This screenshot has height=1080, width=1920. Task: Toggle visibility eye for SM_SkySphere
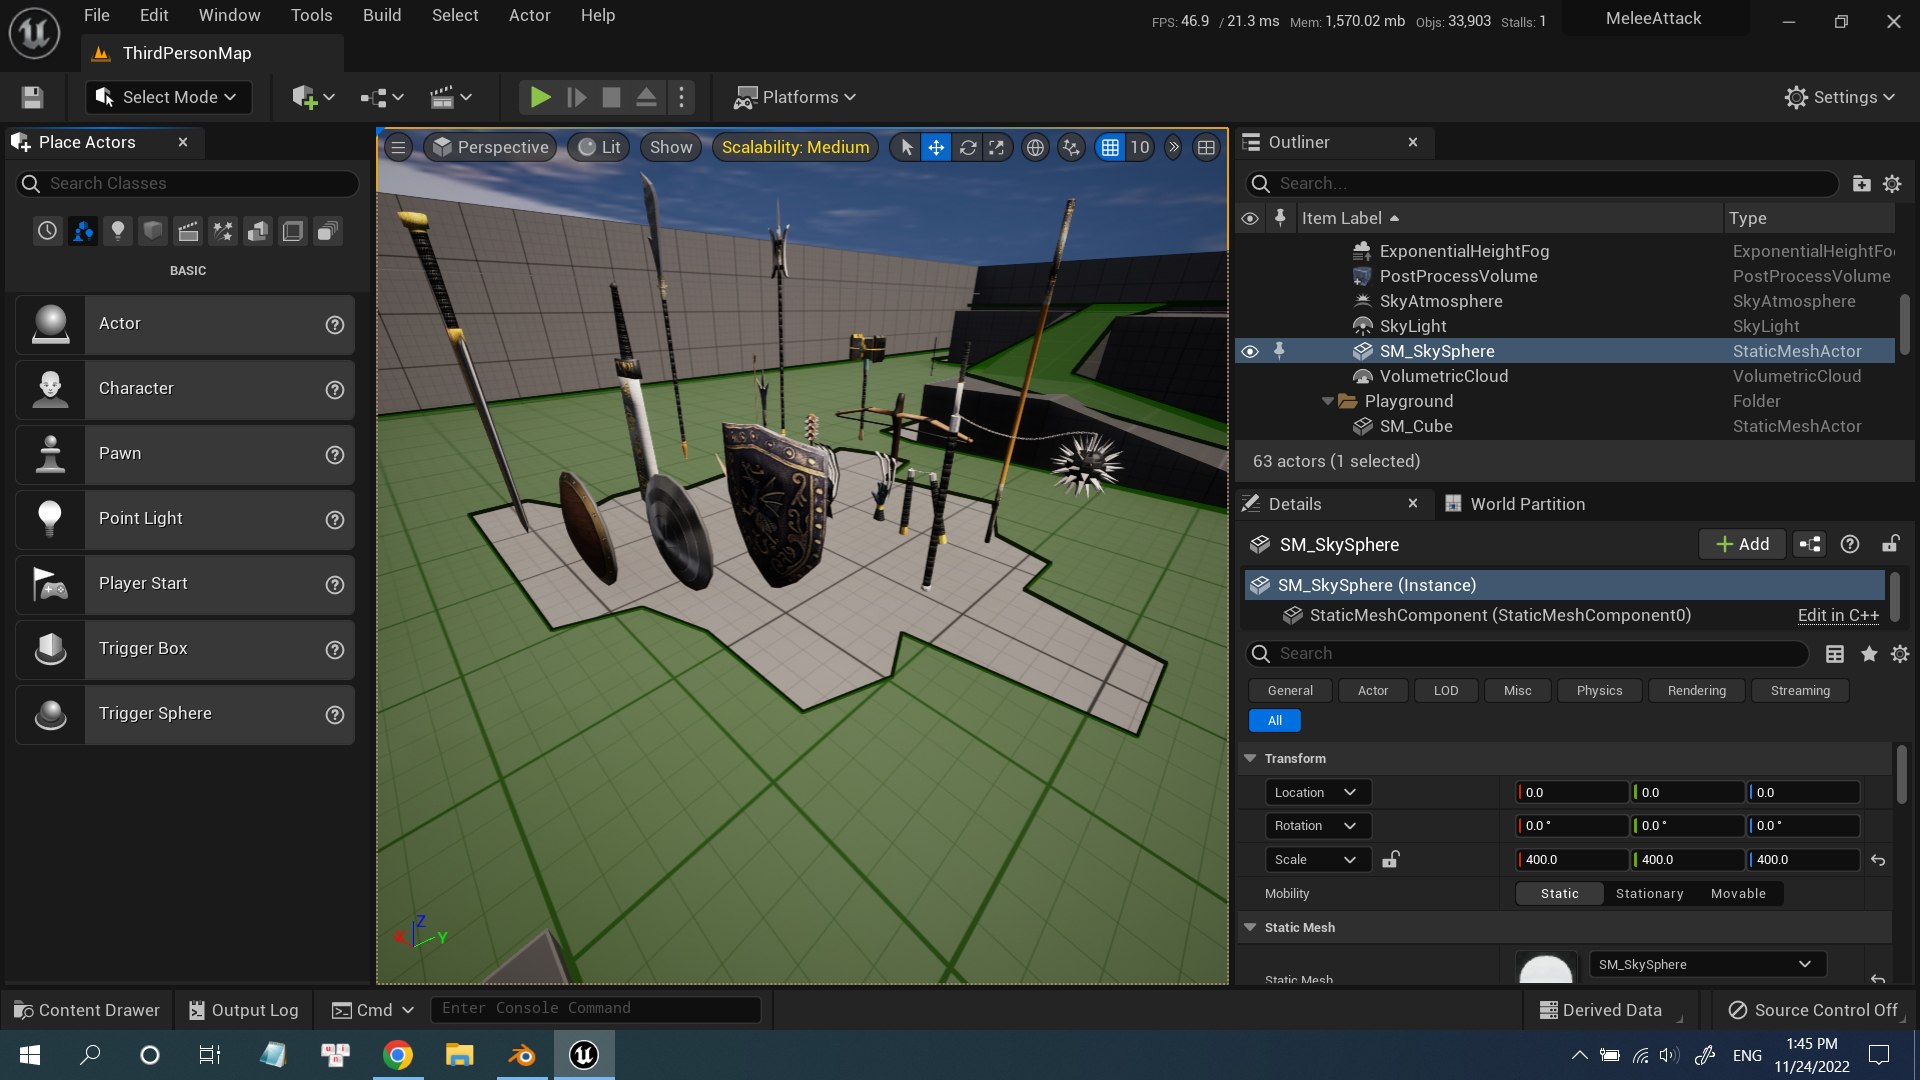(1250, 351)
